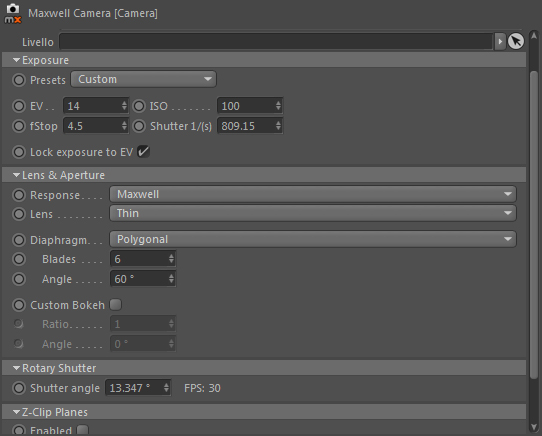
Task: Toggle the Diaphragm animation dot
Action: (19, 240)
